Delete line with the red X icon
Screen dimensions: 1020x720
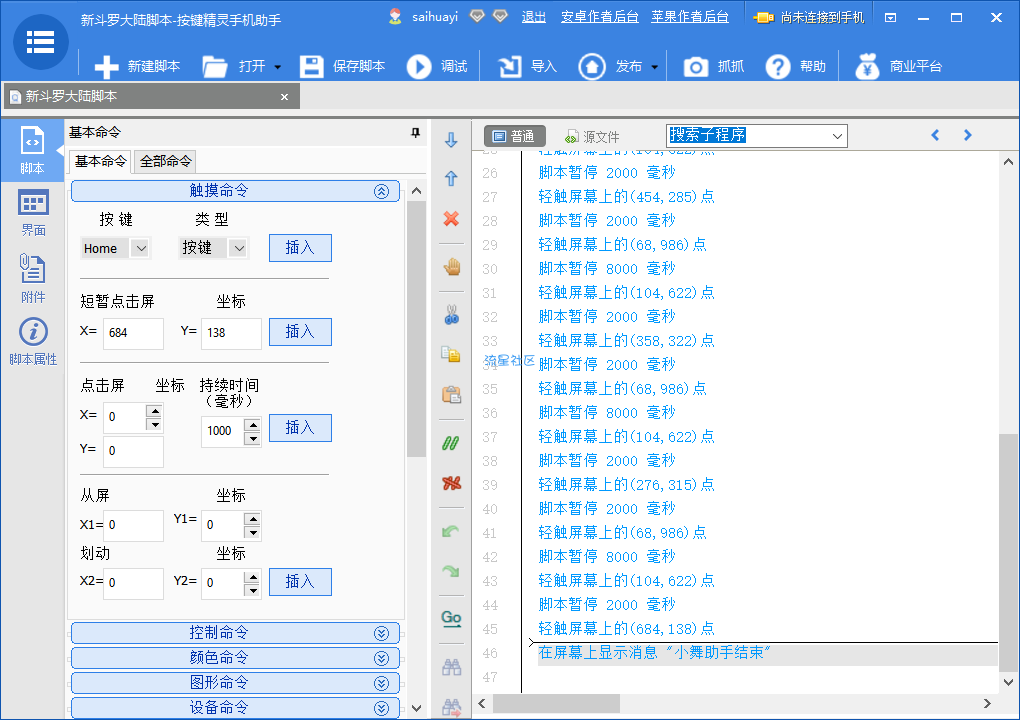pos(451,219)
